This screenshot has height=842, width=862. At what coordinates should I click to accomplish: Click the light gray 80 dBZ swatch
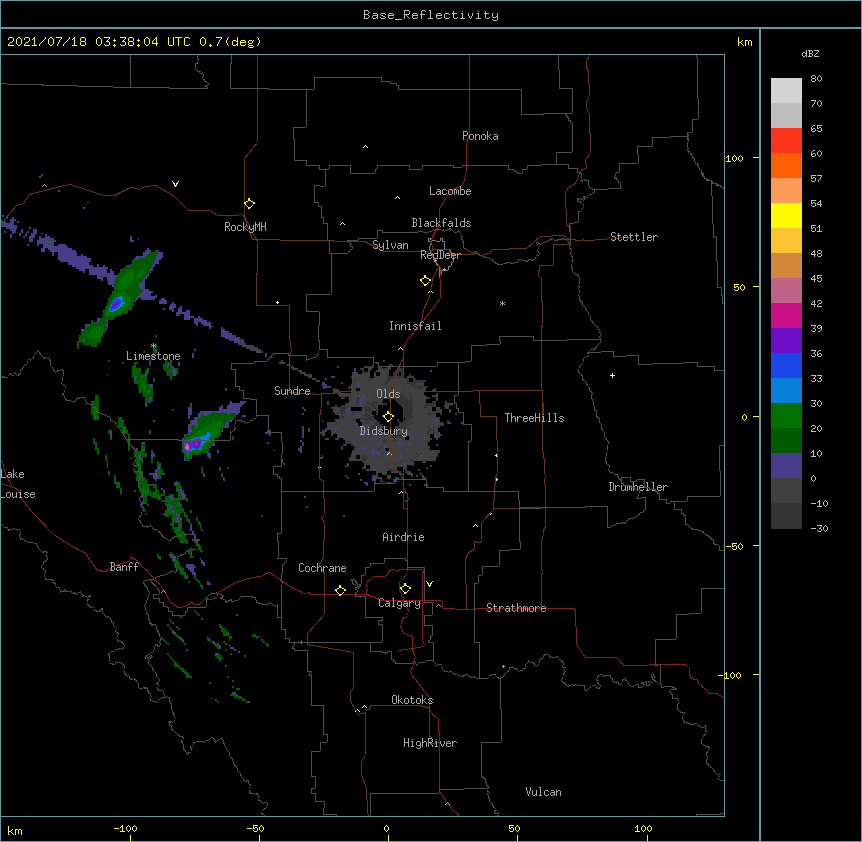[x=786, y=91]
